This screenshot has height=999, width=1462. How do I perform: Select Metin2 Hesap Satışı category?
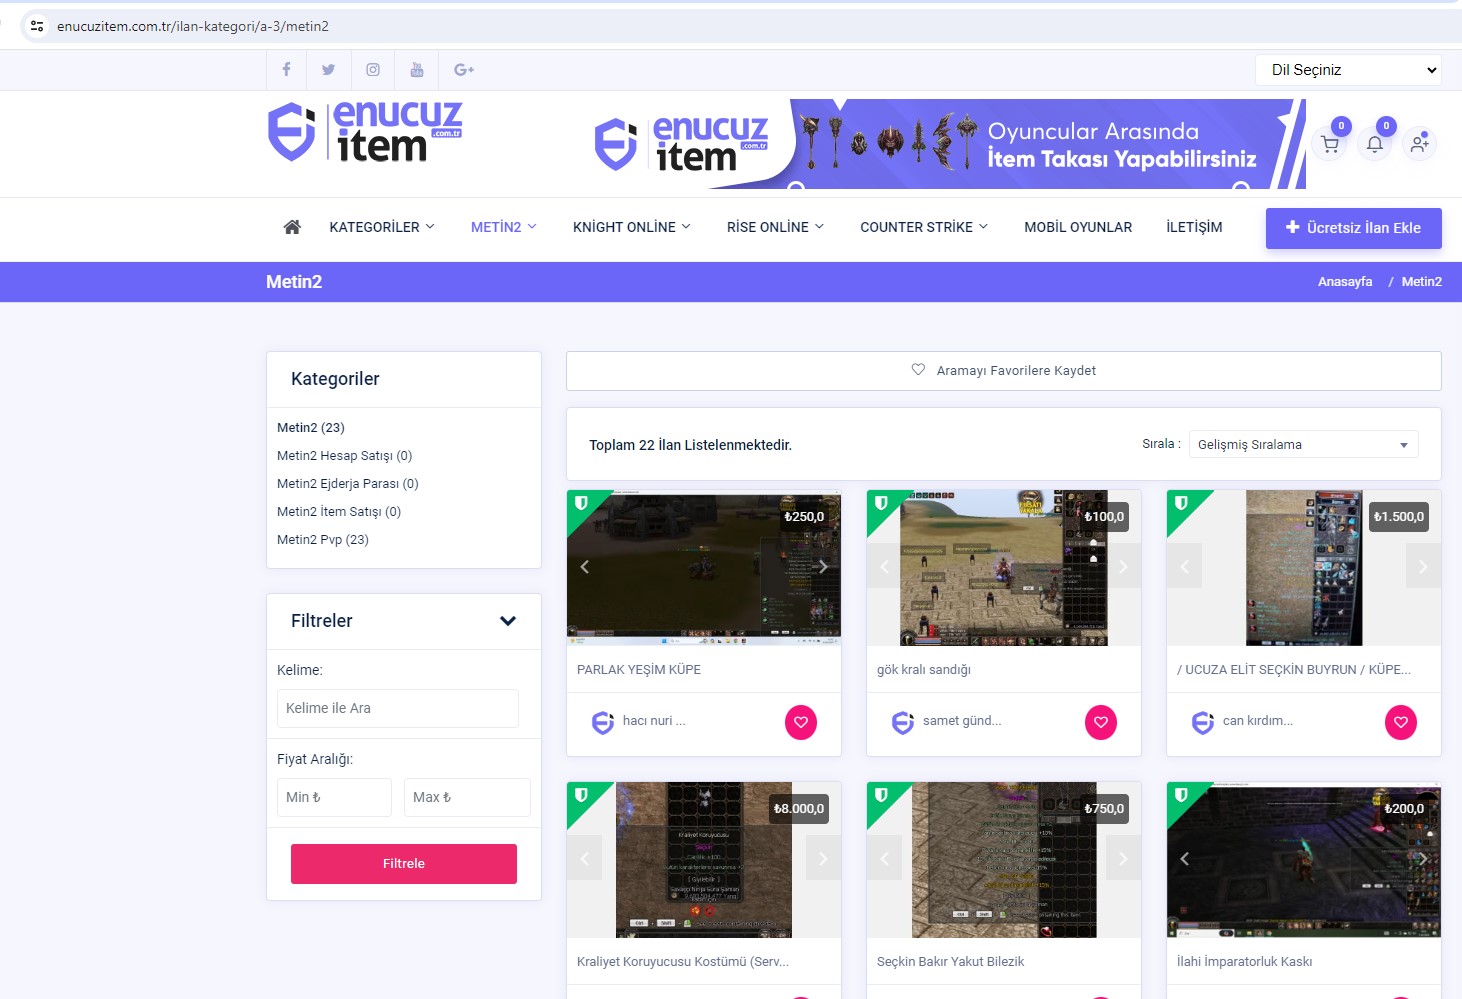point(344,455)
